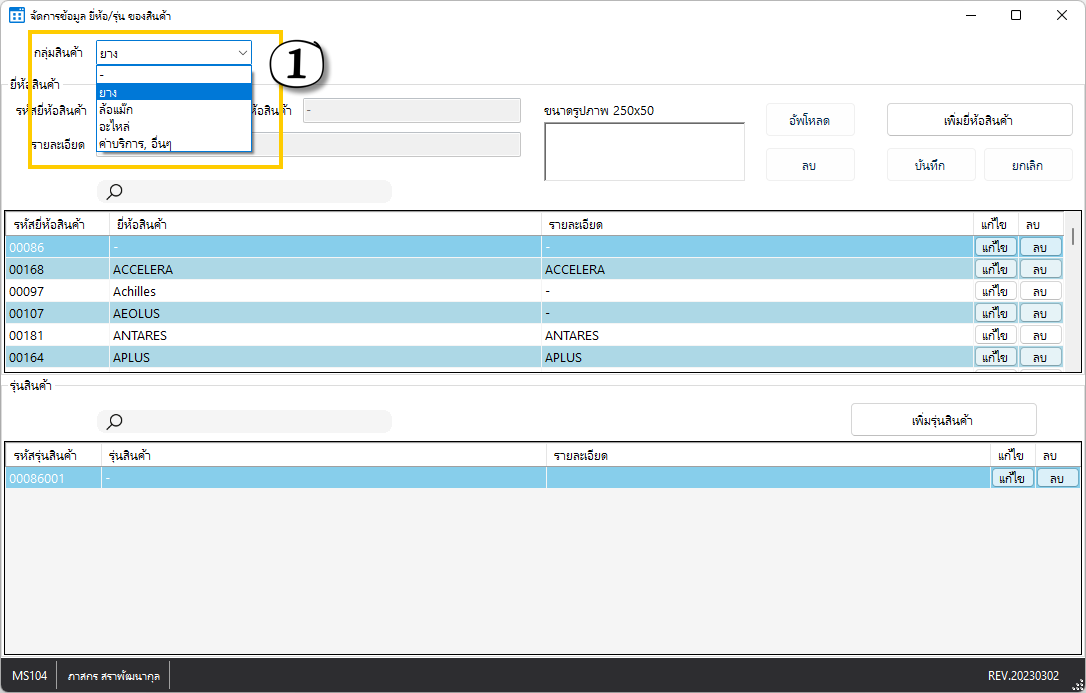Click the เพิ่มยี่ห้อสินค้า button
The image size is (1086, 693).
point(979,120)
